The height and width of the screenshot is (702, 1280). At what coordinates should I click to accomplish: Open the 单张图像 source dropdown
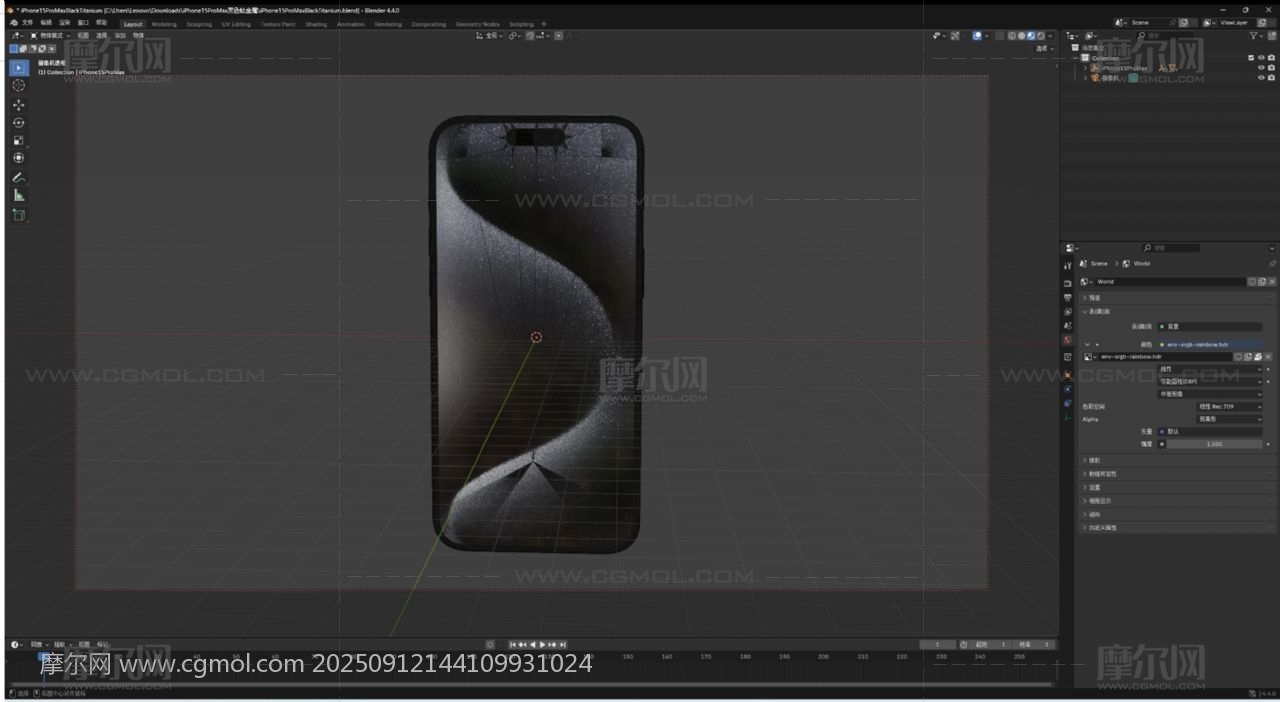[1210, 394]
